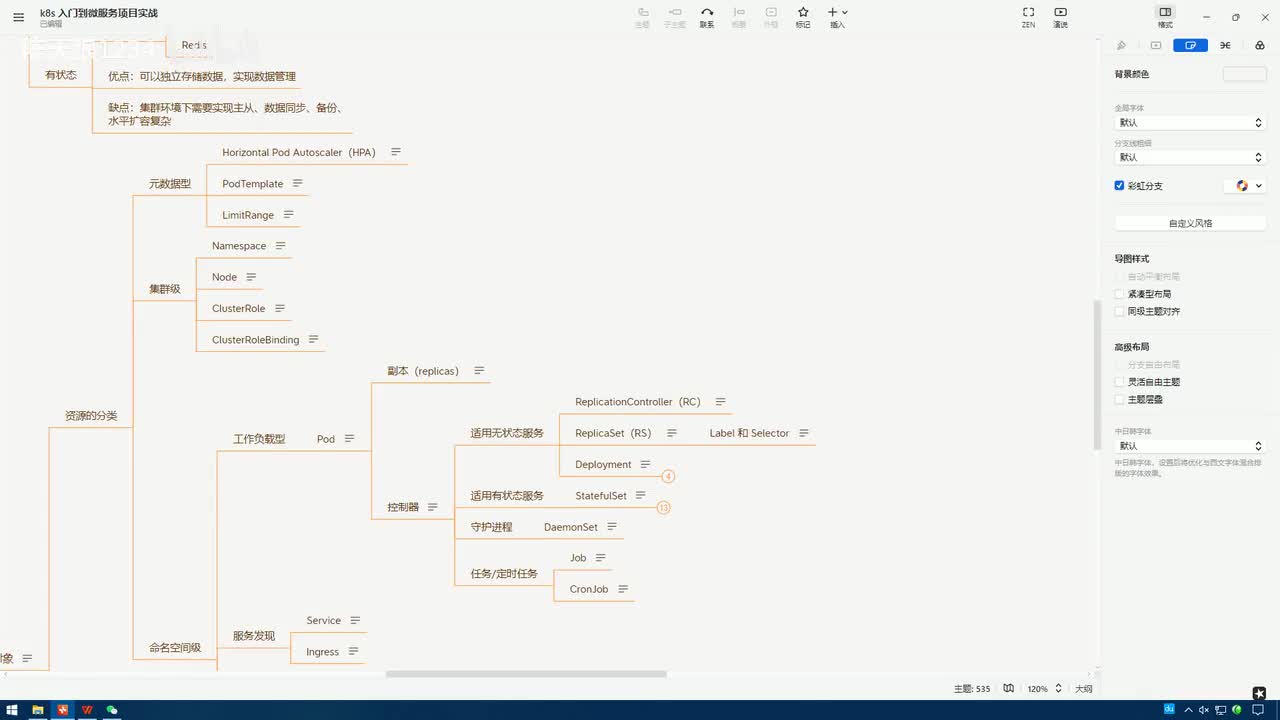This screenshot has height=720, width=1280.
Task: Open the map overview icon in status bar
Action: point(1009,688)
